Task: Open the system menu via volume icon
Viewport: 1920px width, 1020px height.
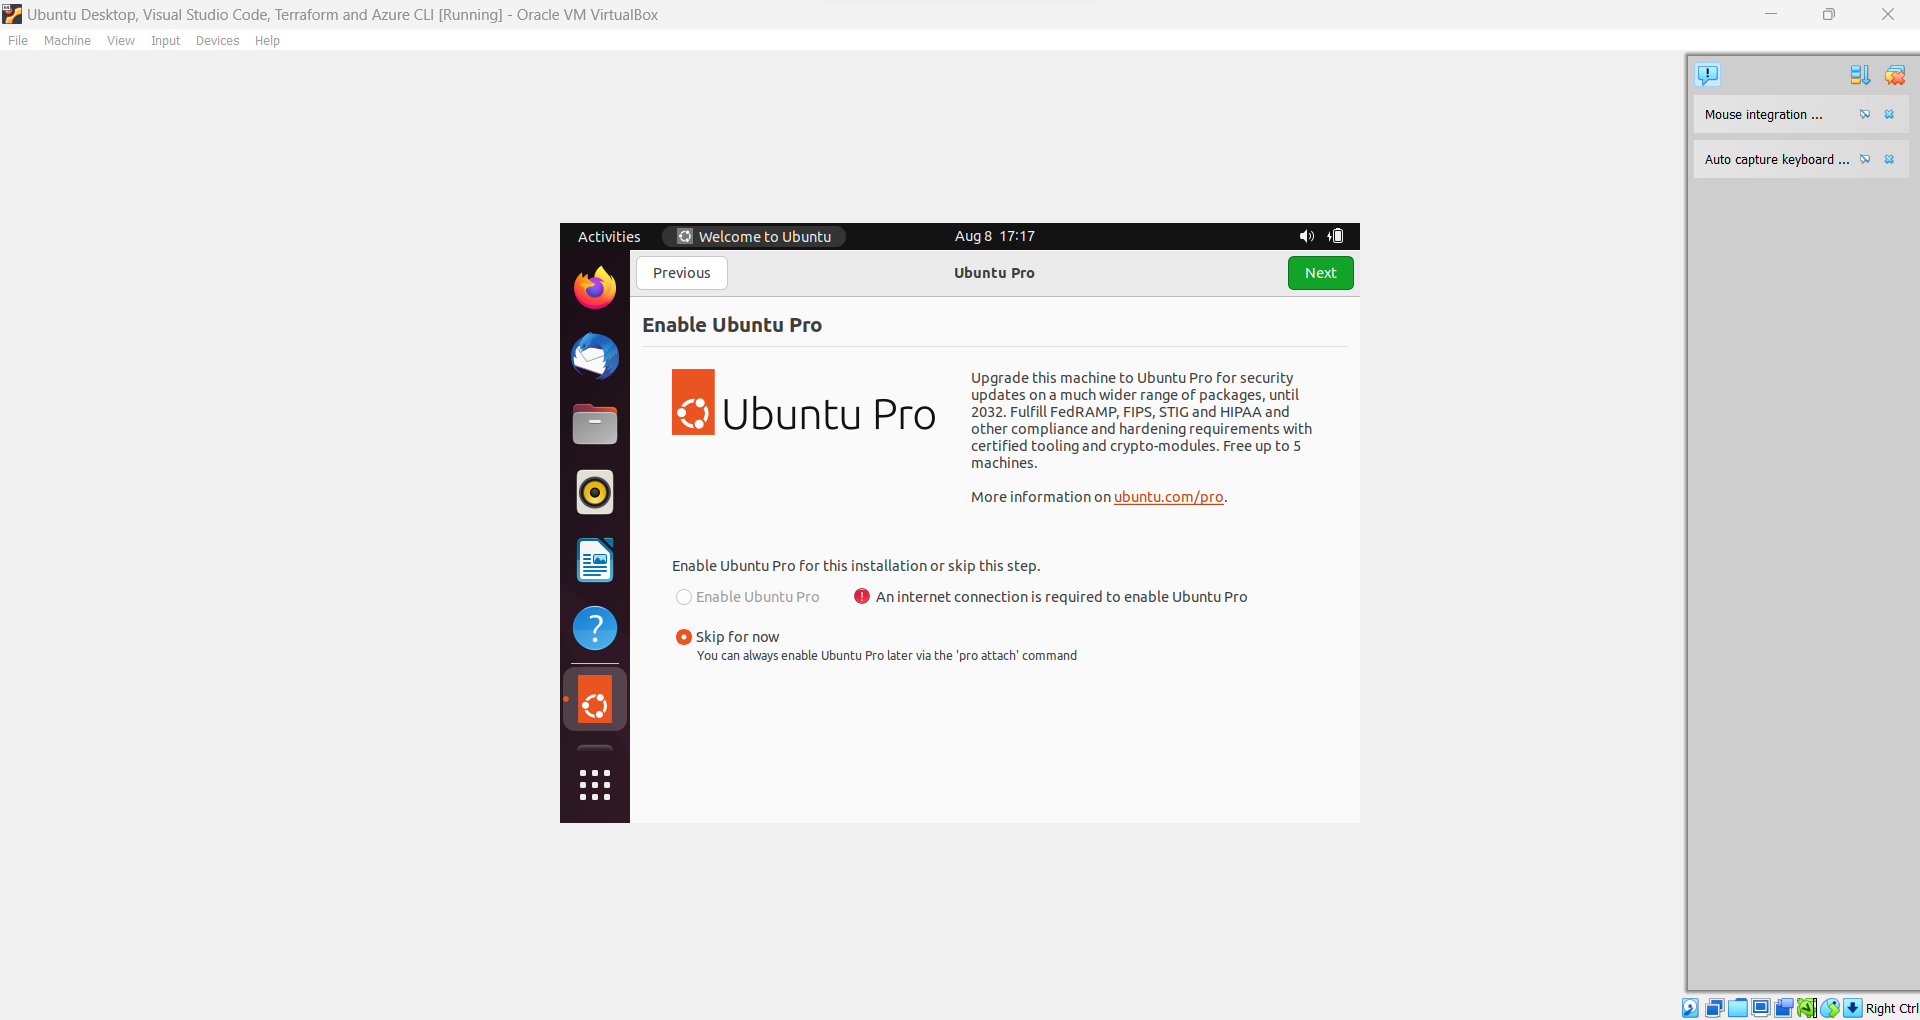Action: pos(1306,236)
